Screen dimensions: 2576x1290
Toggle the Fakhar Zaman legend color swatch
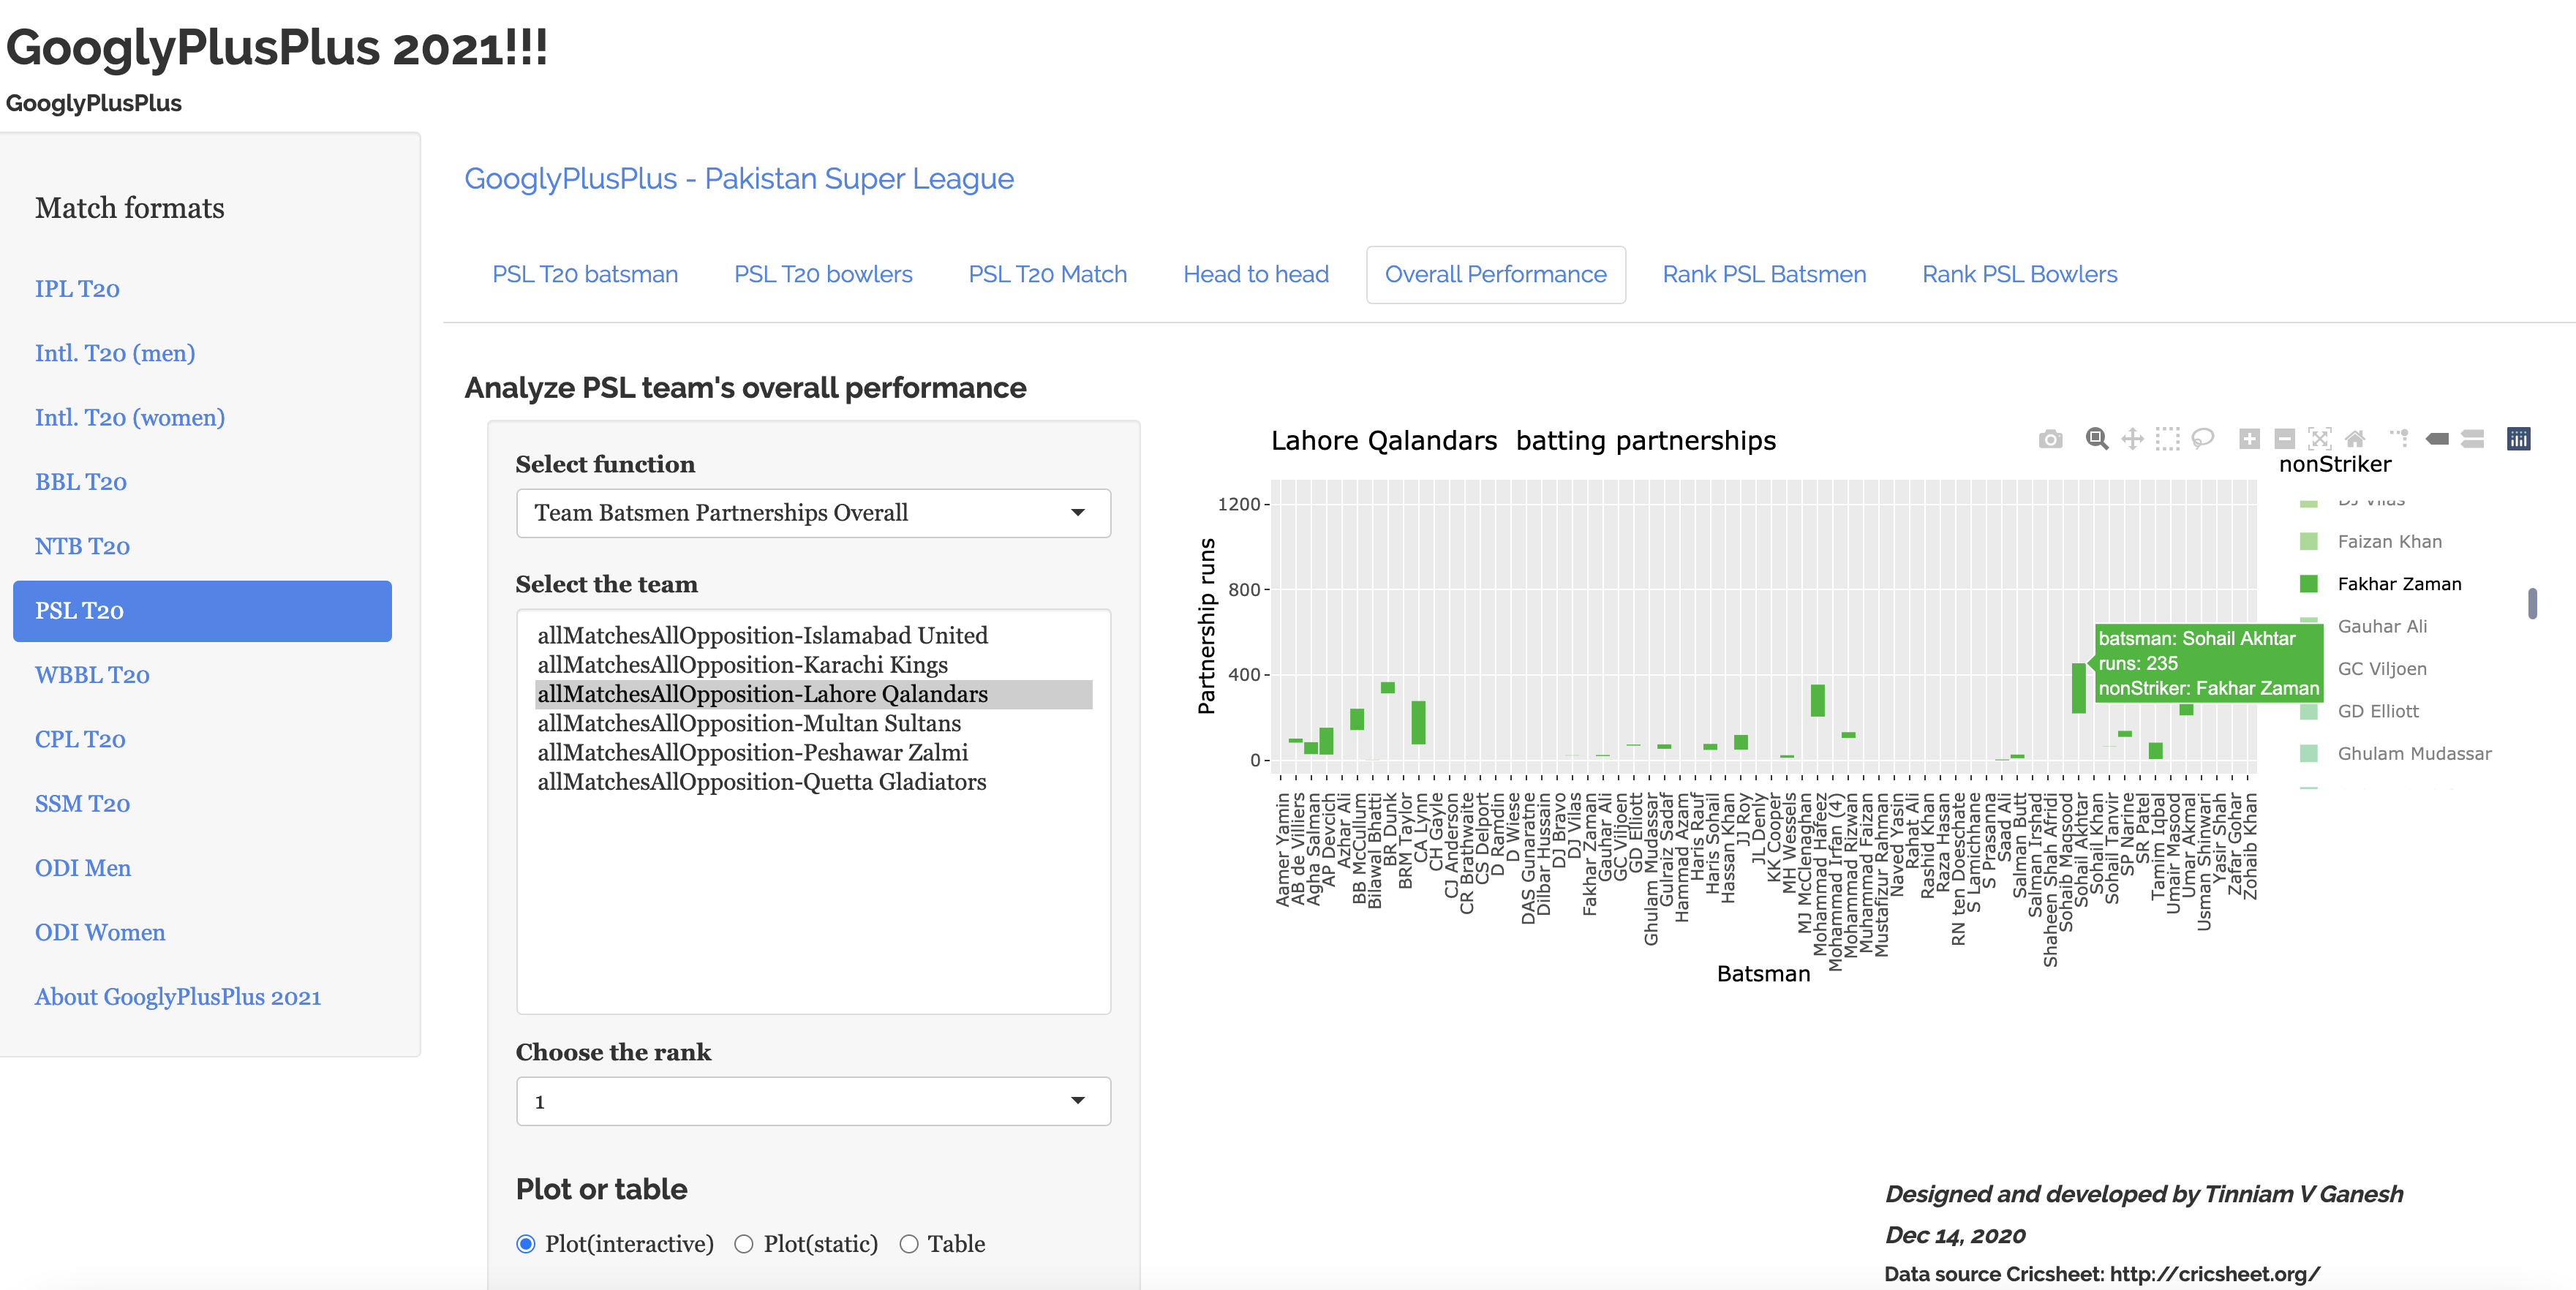[x=2308, y=584]
